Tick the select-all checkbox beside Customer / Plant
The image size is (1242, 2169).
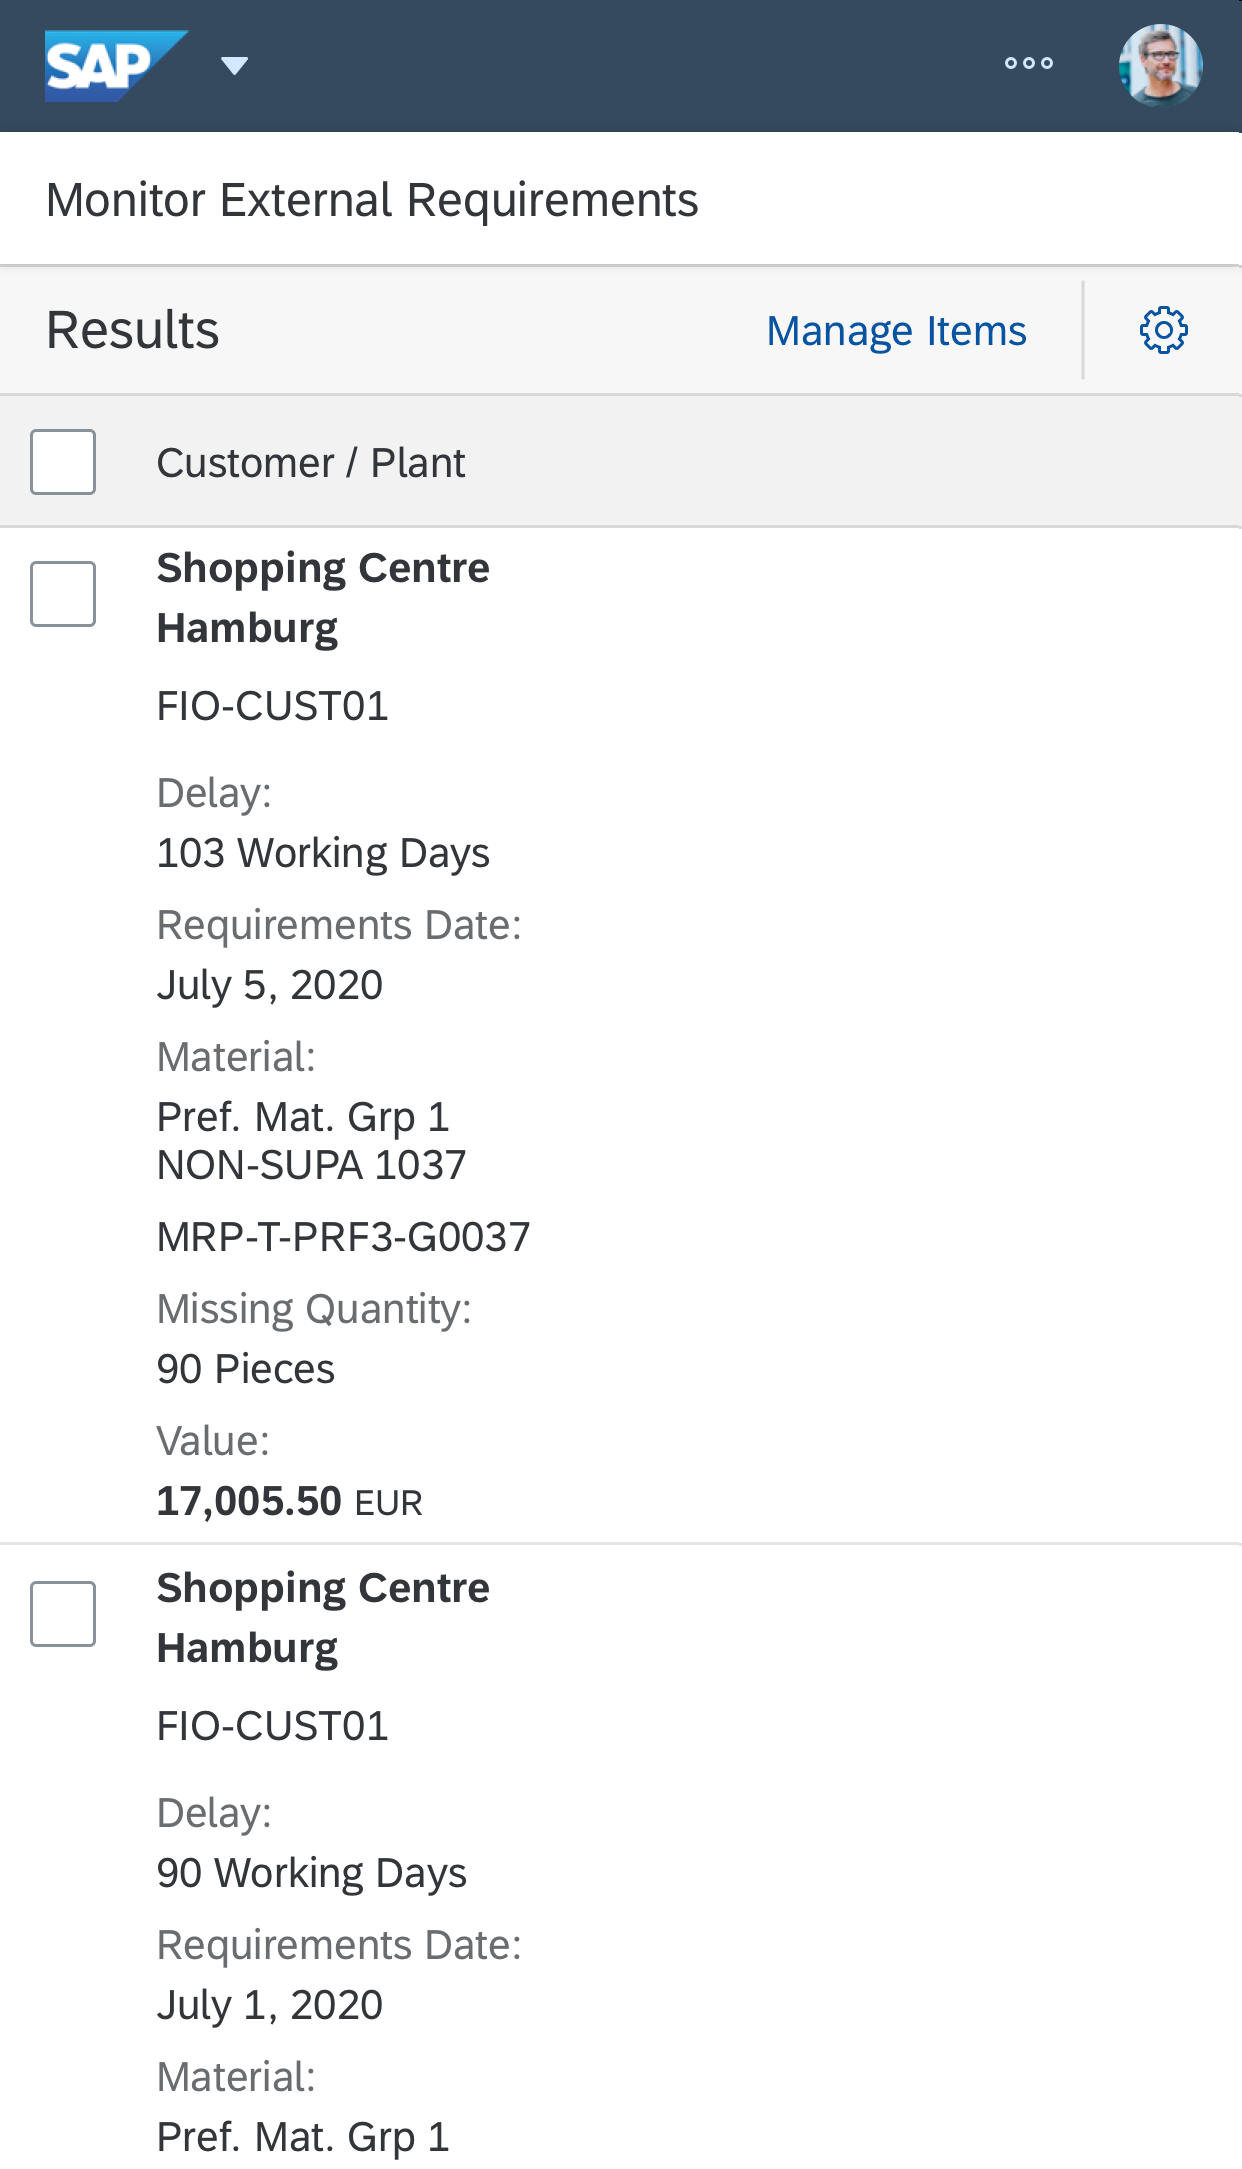pyautogui.click(x=63, y=462)
